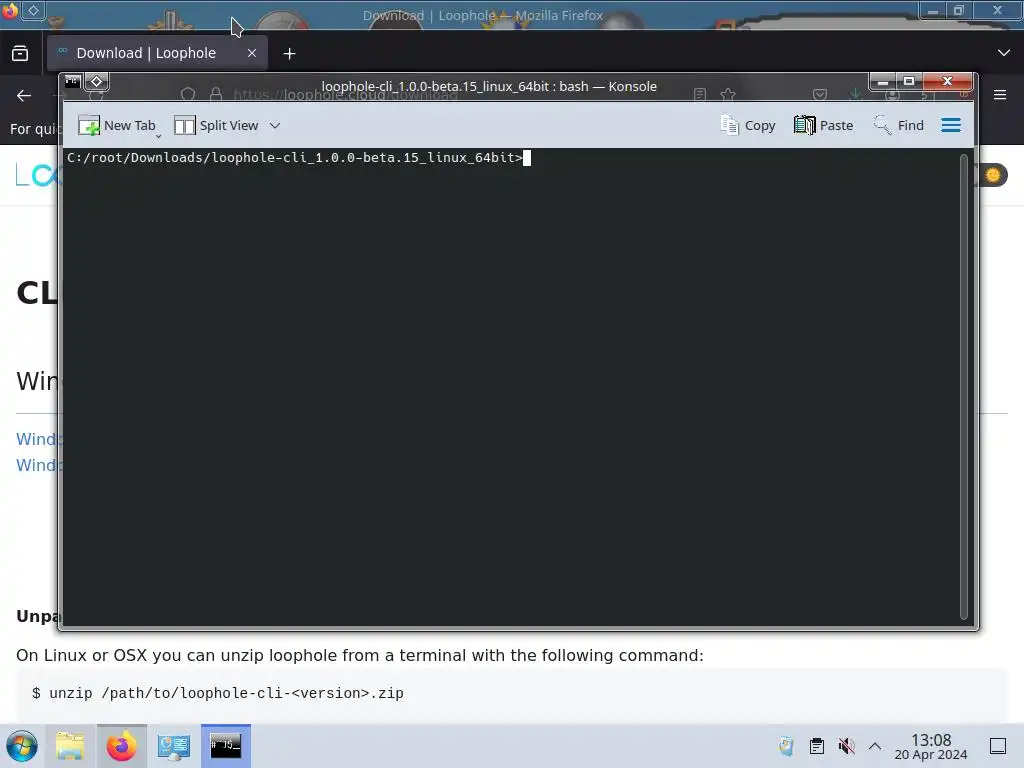The image size is (1024, 768).
Task: Click the Copy button in Konsole toolbar
Action: (x=748, y=125)
